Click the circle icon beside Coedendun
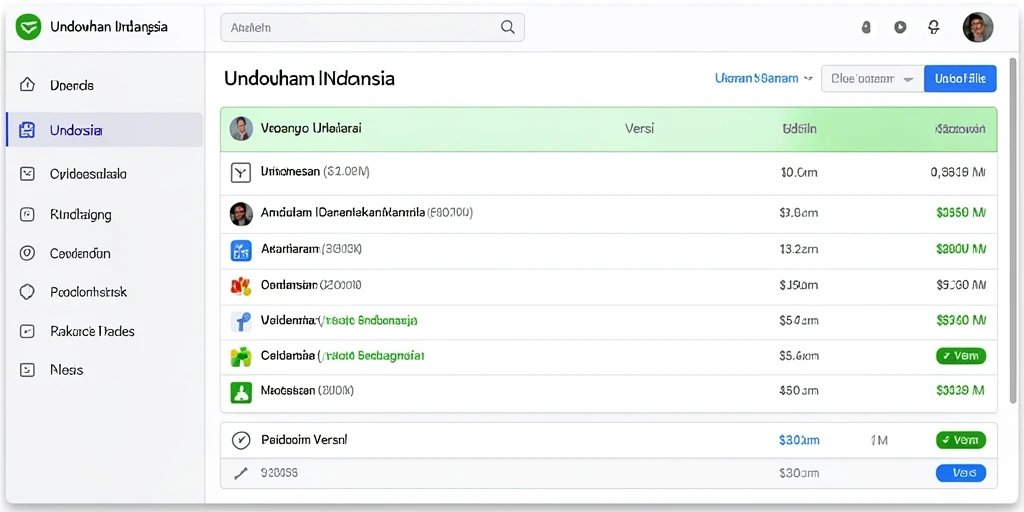This screenshot has width=1024, height=512. (27, 253)
